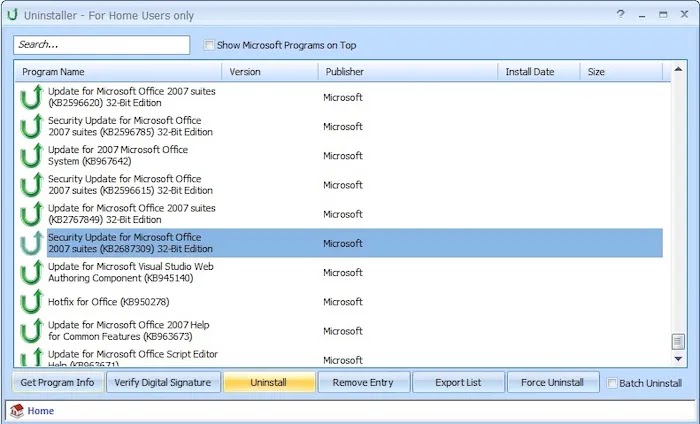Viewport: 700px width, 424px height.
Task: Click the Force Uninstall button
Action: [x=553, y=382]
